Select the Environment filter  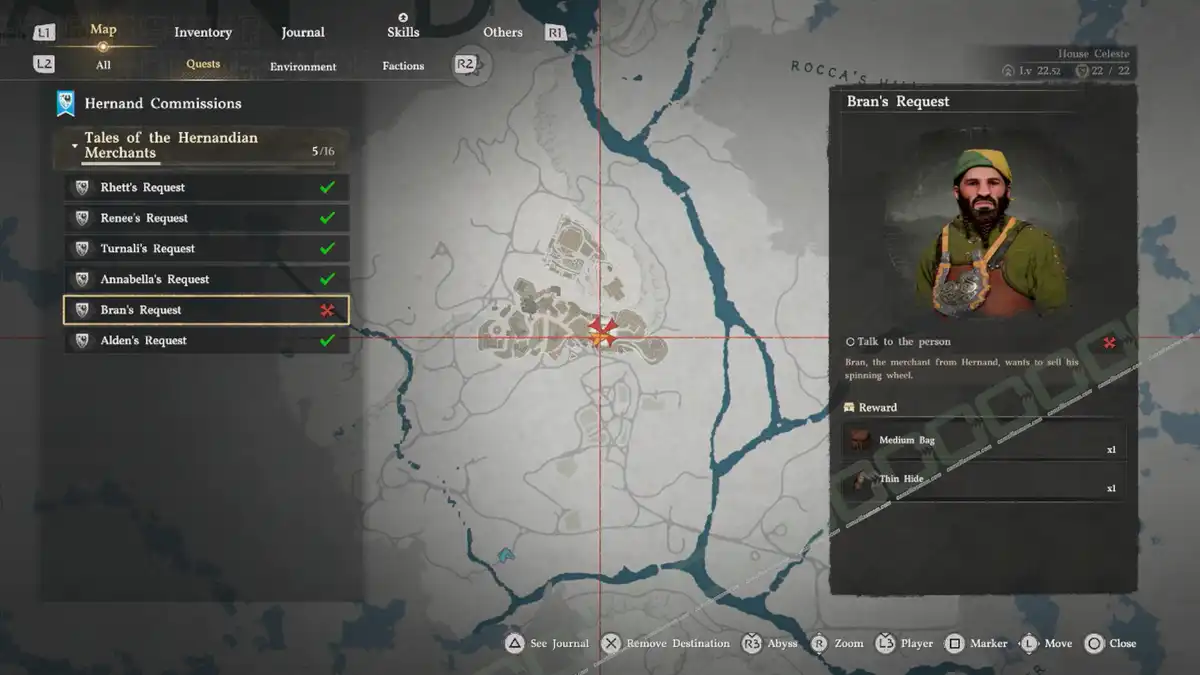click(x=303, y=67)
